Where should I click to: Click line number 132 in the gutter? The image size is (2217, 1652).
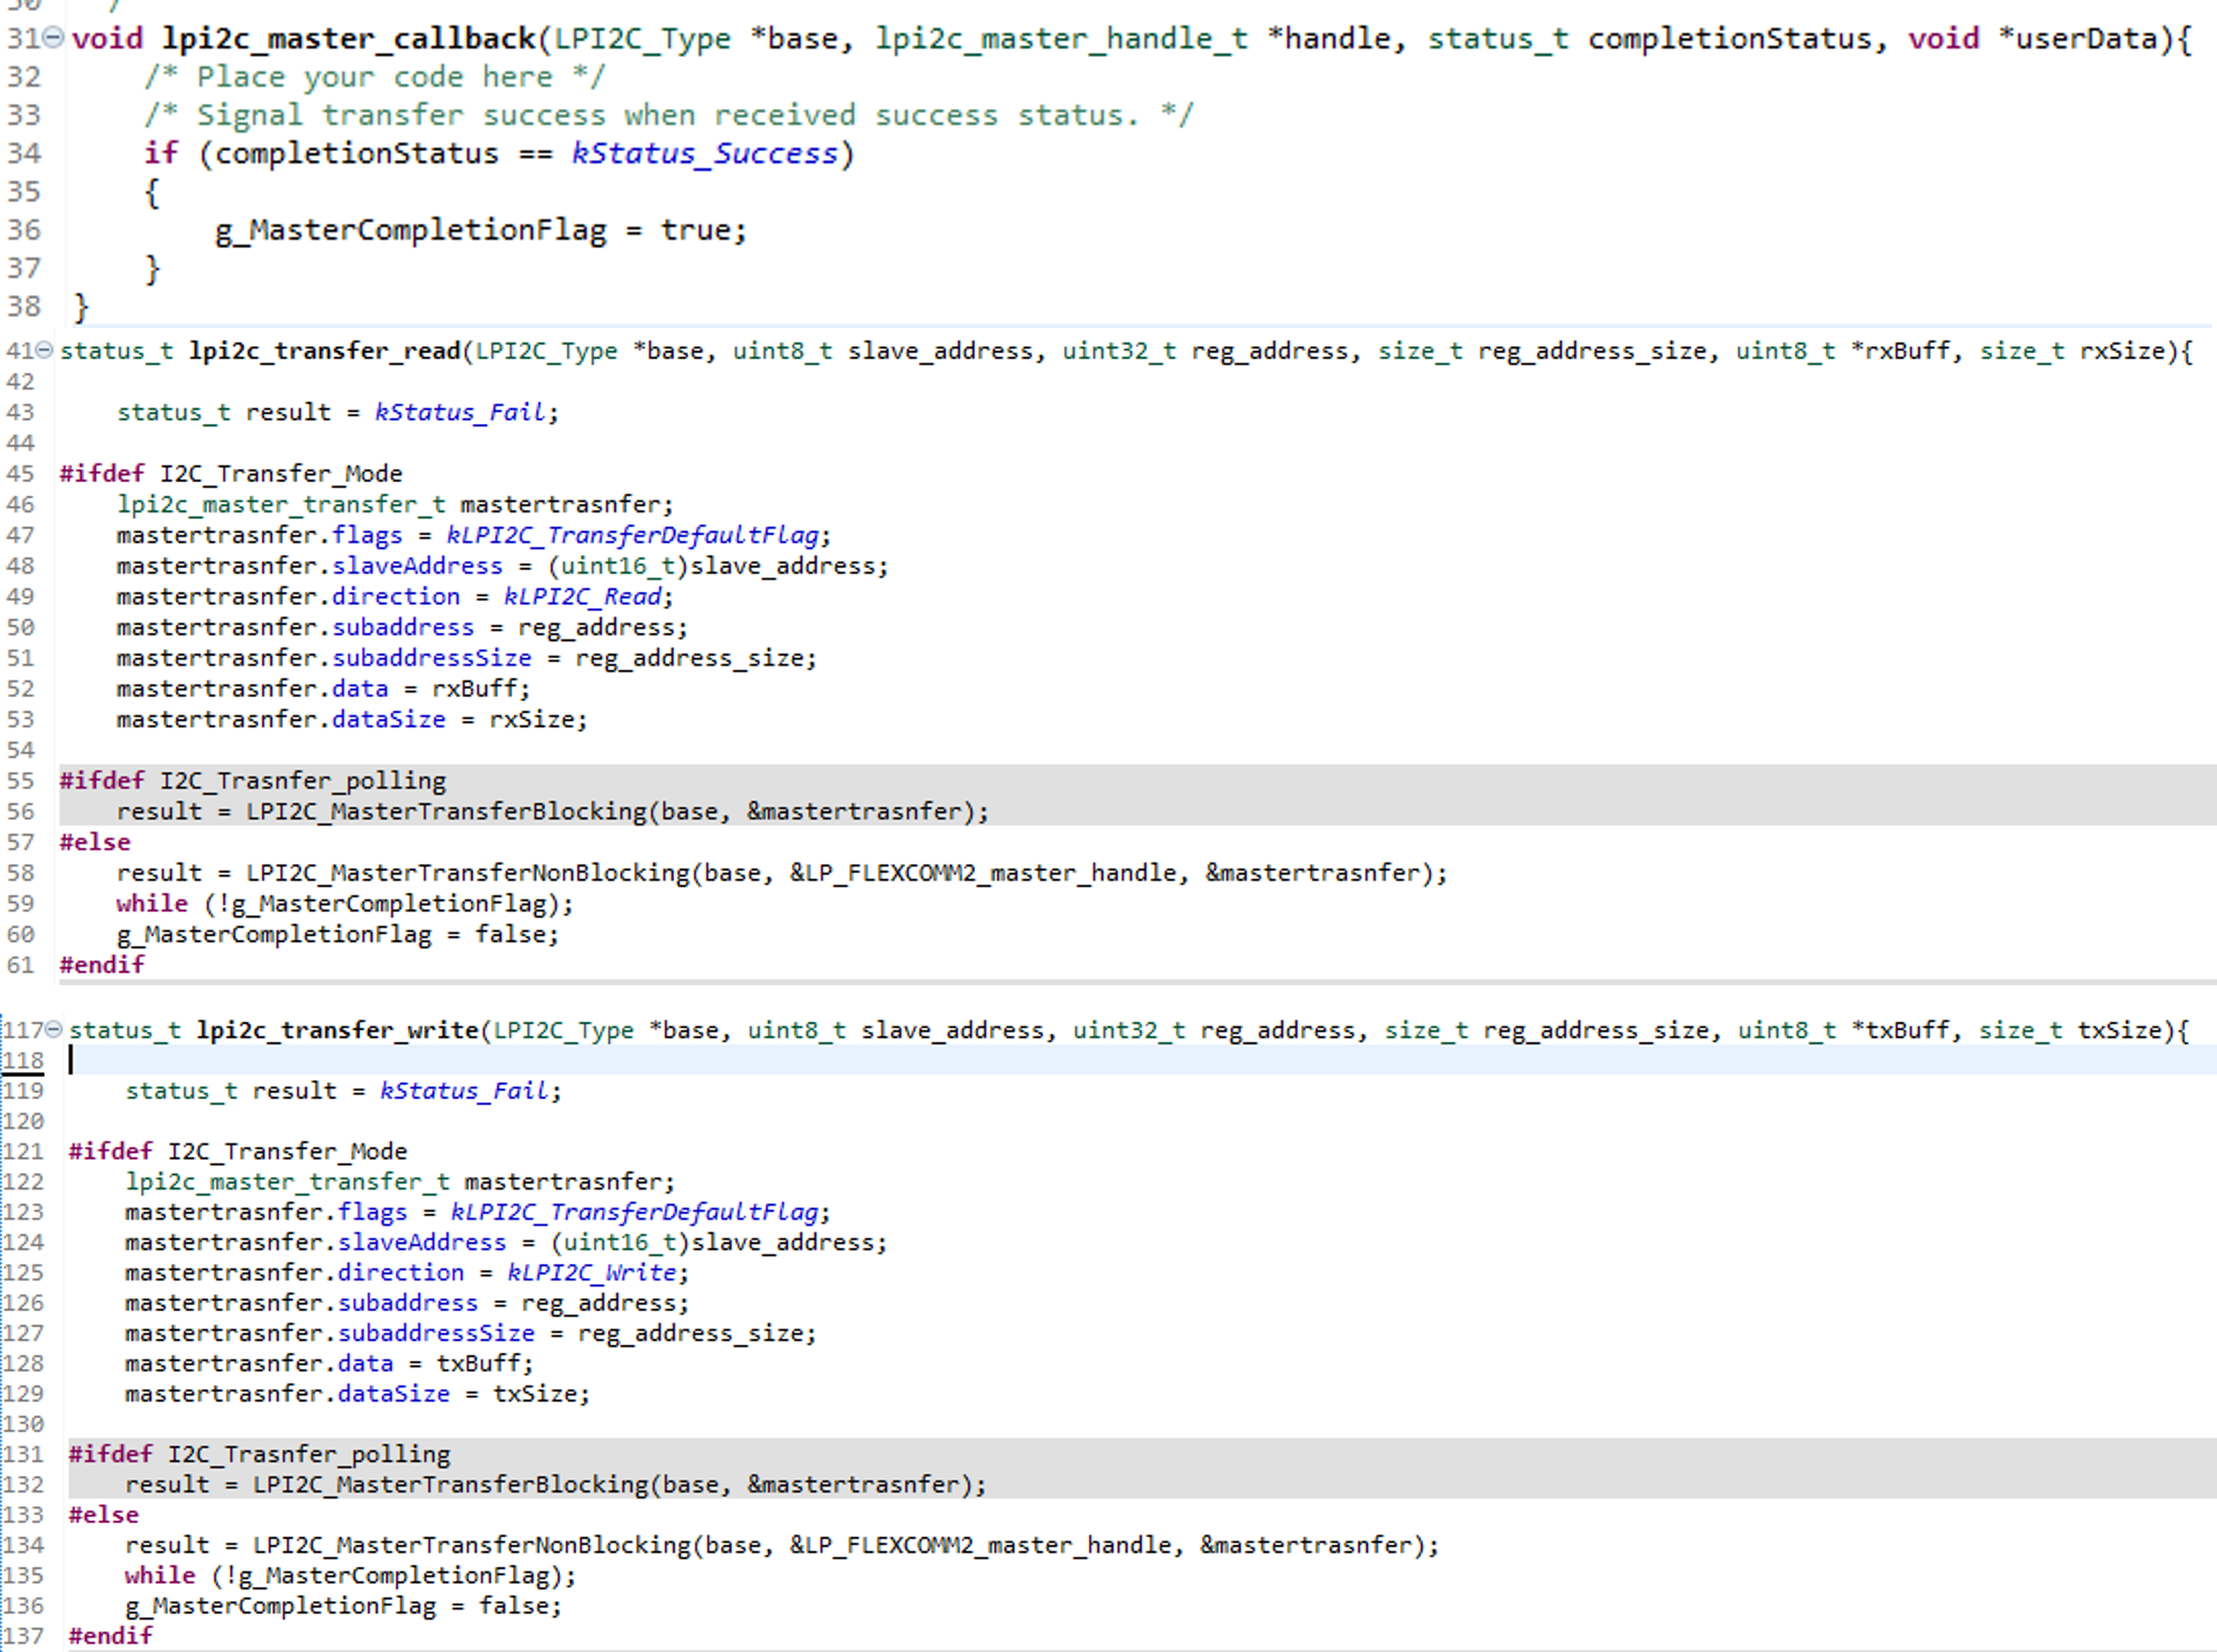tap(23, 1484)
